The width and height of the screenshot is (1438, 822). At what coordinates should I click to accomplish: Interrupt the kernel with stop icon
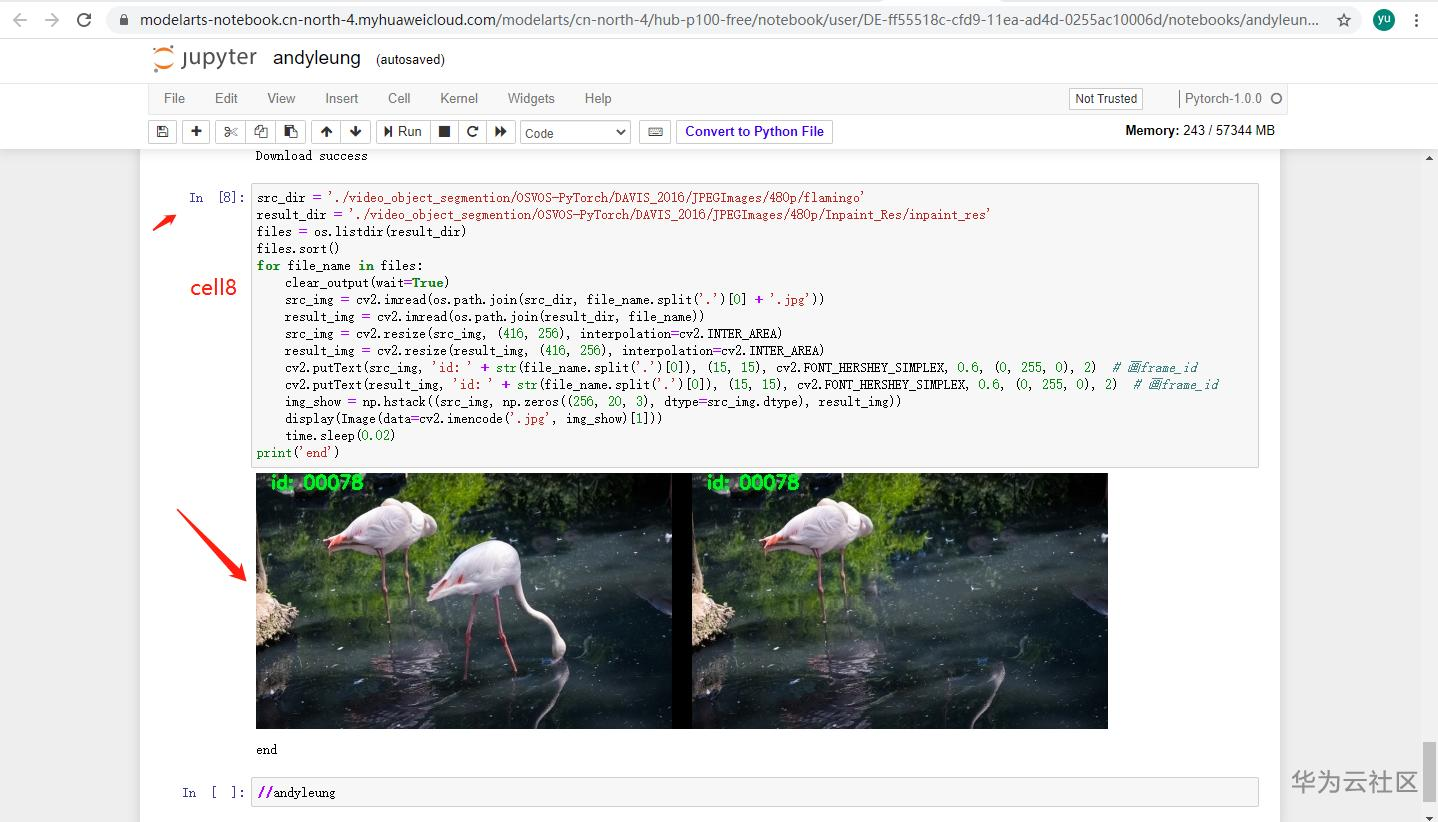point(445,132)
